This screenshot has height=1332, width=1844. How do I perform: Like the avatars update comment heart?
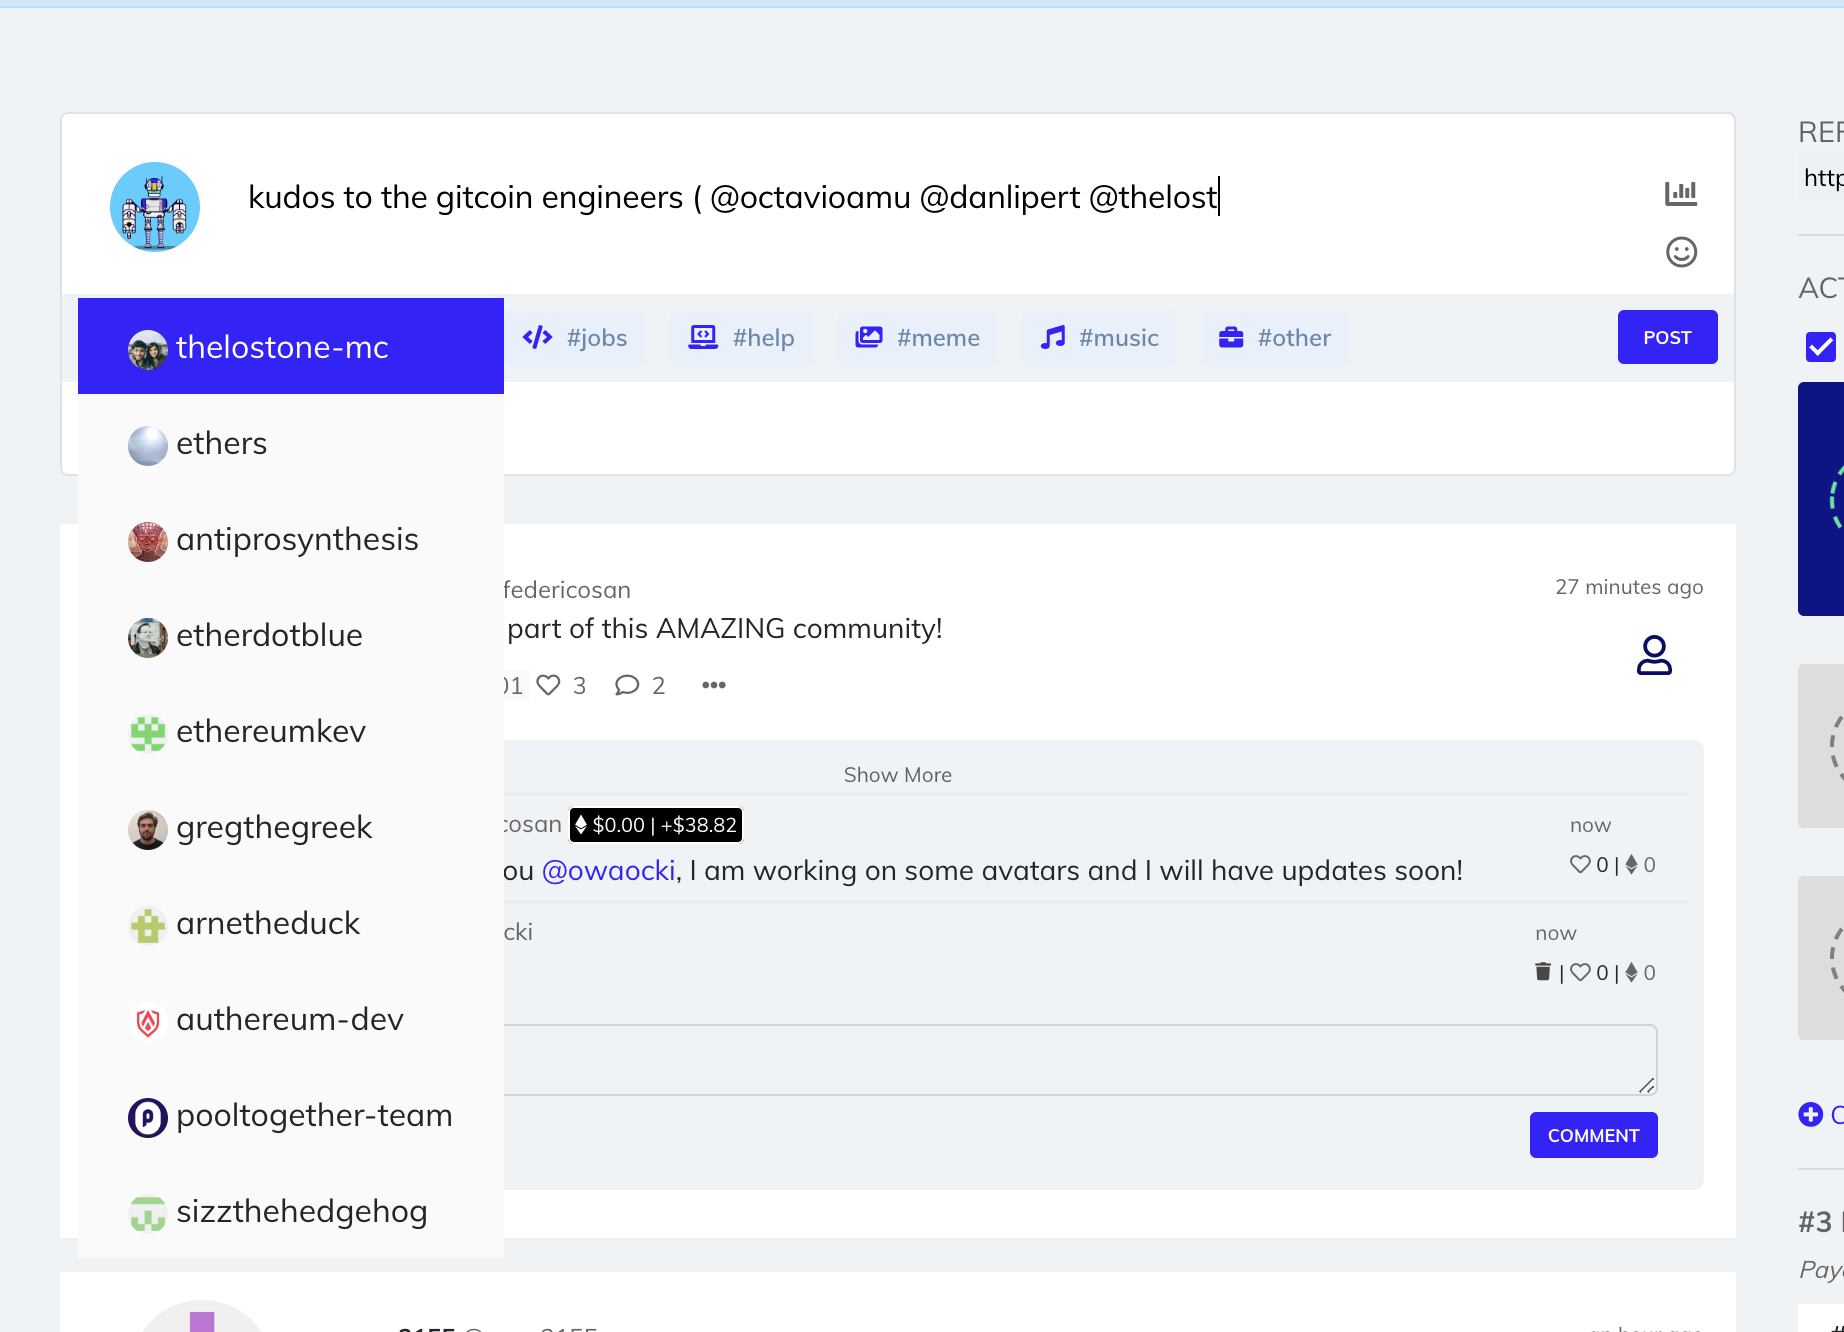1580,864
